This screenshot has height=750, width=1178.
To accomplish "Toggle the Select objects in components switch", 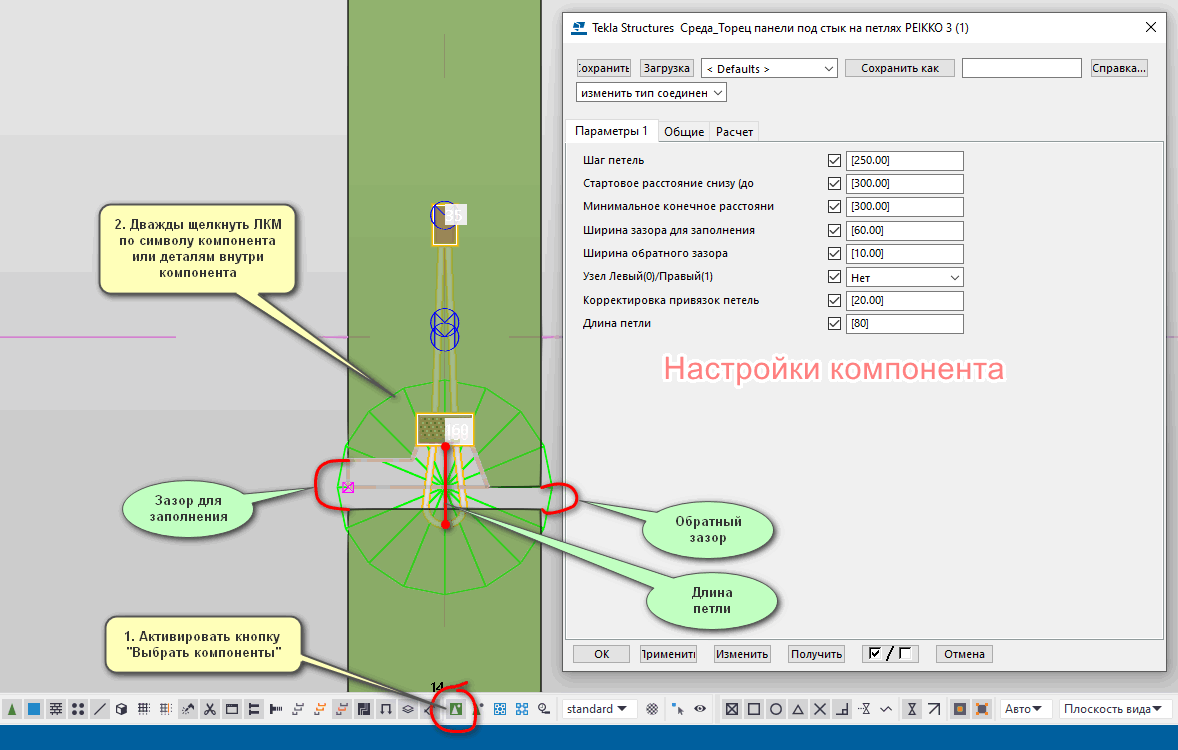I will [x=478, y=709].
